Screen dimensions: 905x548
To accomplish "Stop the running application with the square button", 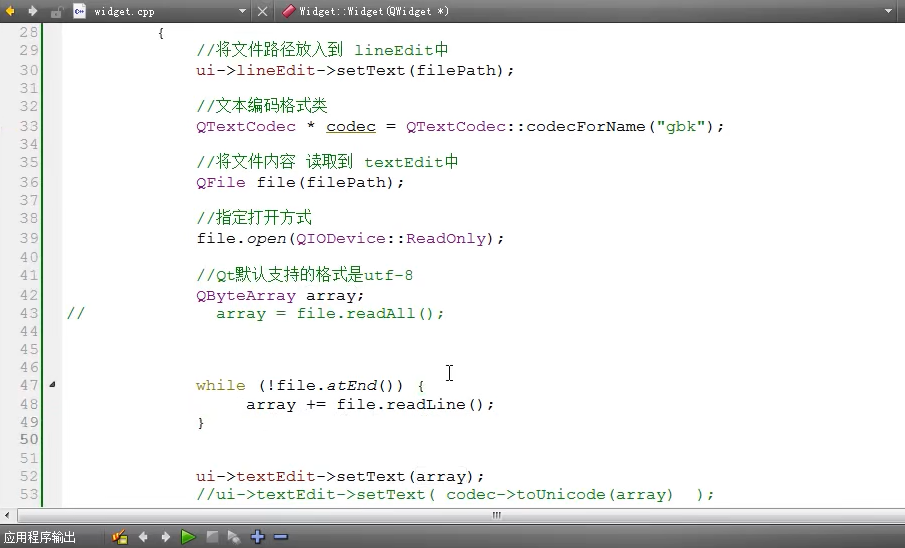I will [x=212, y=537].
